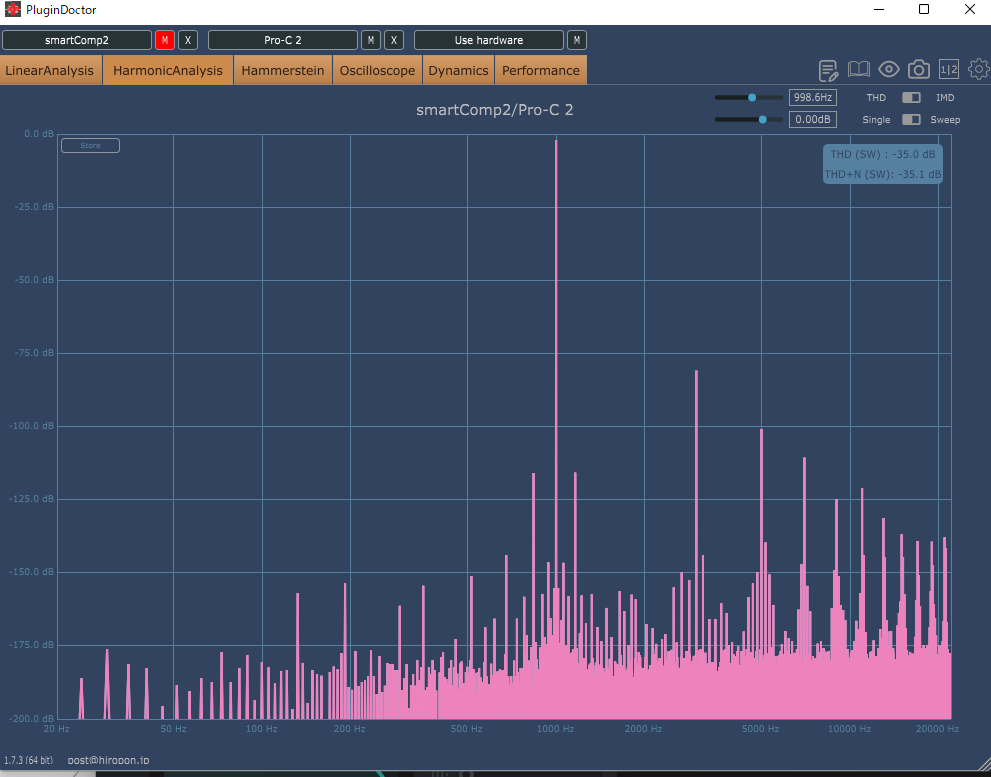Image resolution: width=991 pixels, height=777 pixels.
Task: Click the THD (SW) readout
Action: pyautogui.click(x=883, y=154)
